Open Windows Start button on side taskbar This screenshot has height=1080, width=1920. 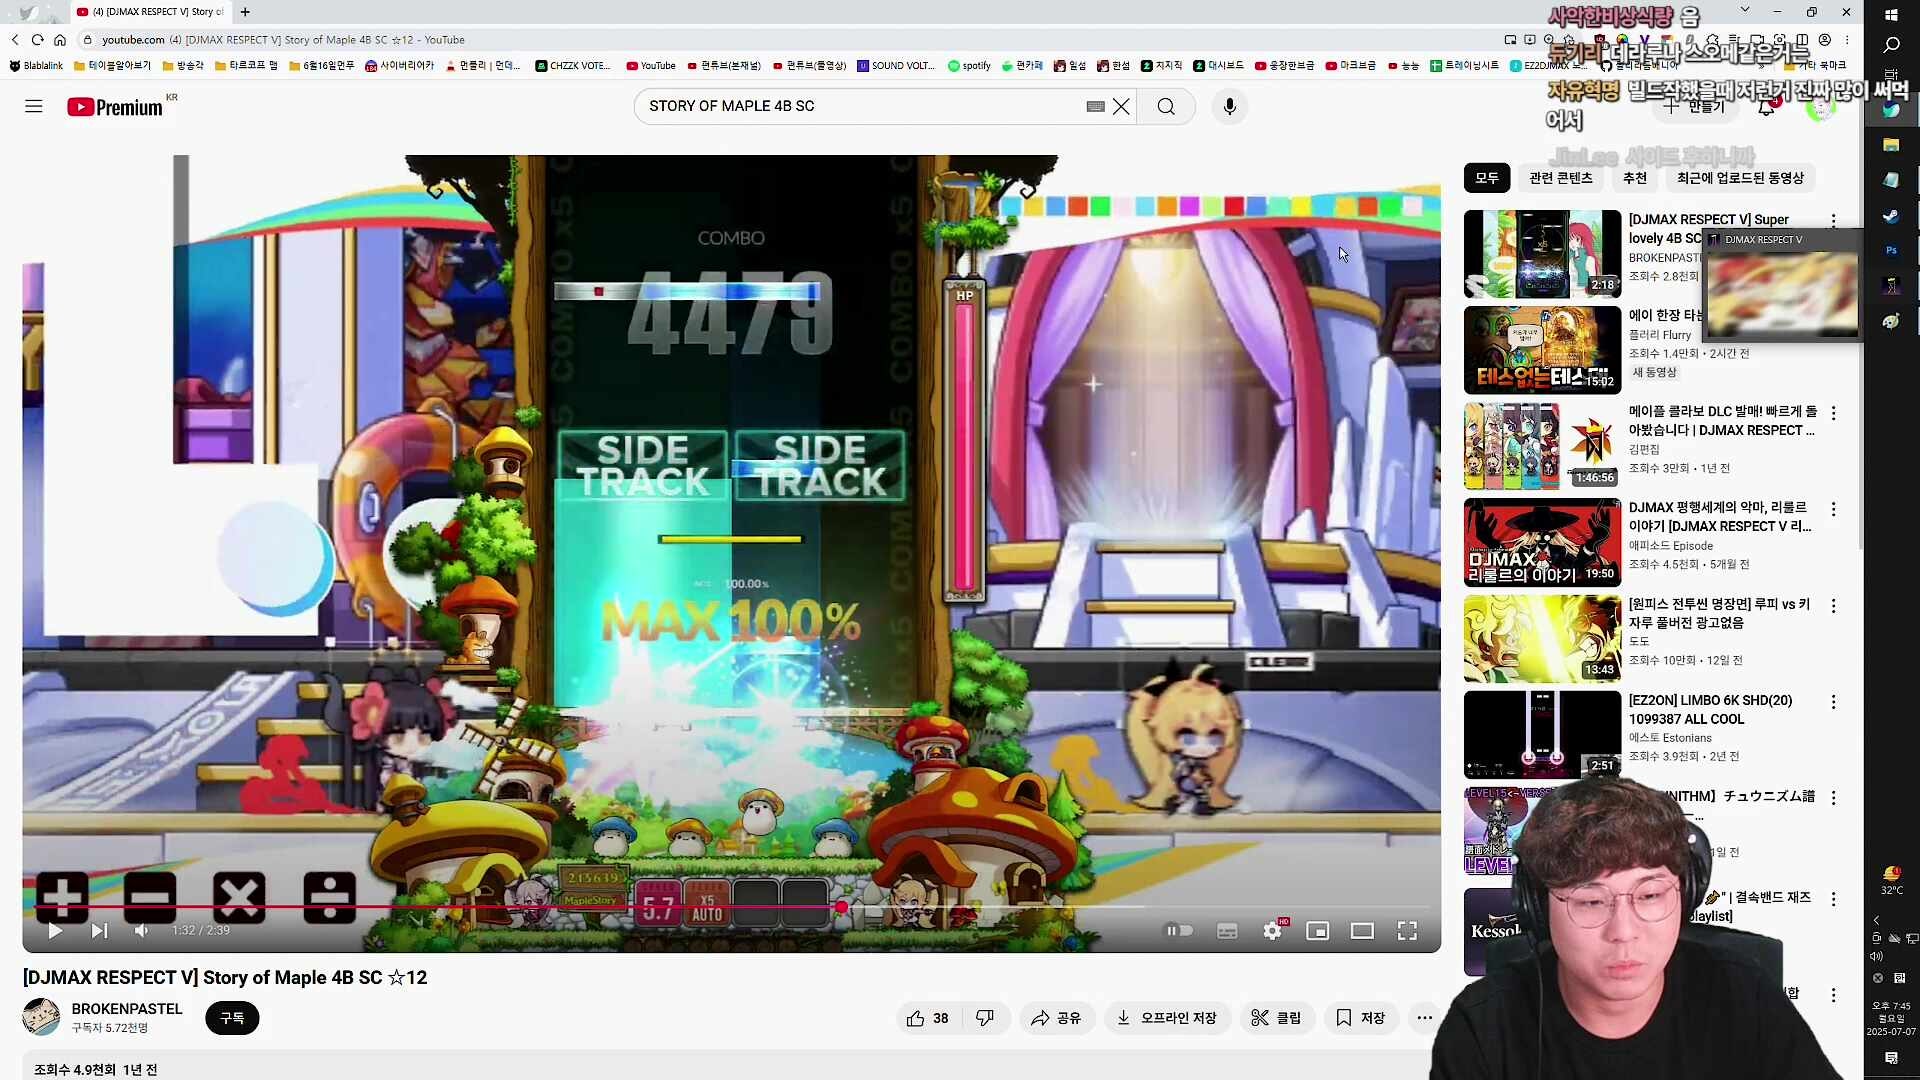click(x=1891, y=15)
